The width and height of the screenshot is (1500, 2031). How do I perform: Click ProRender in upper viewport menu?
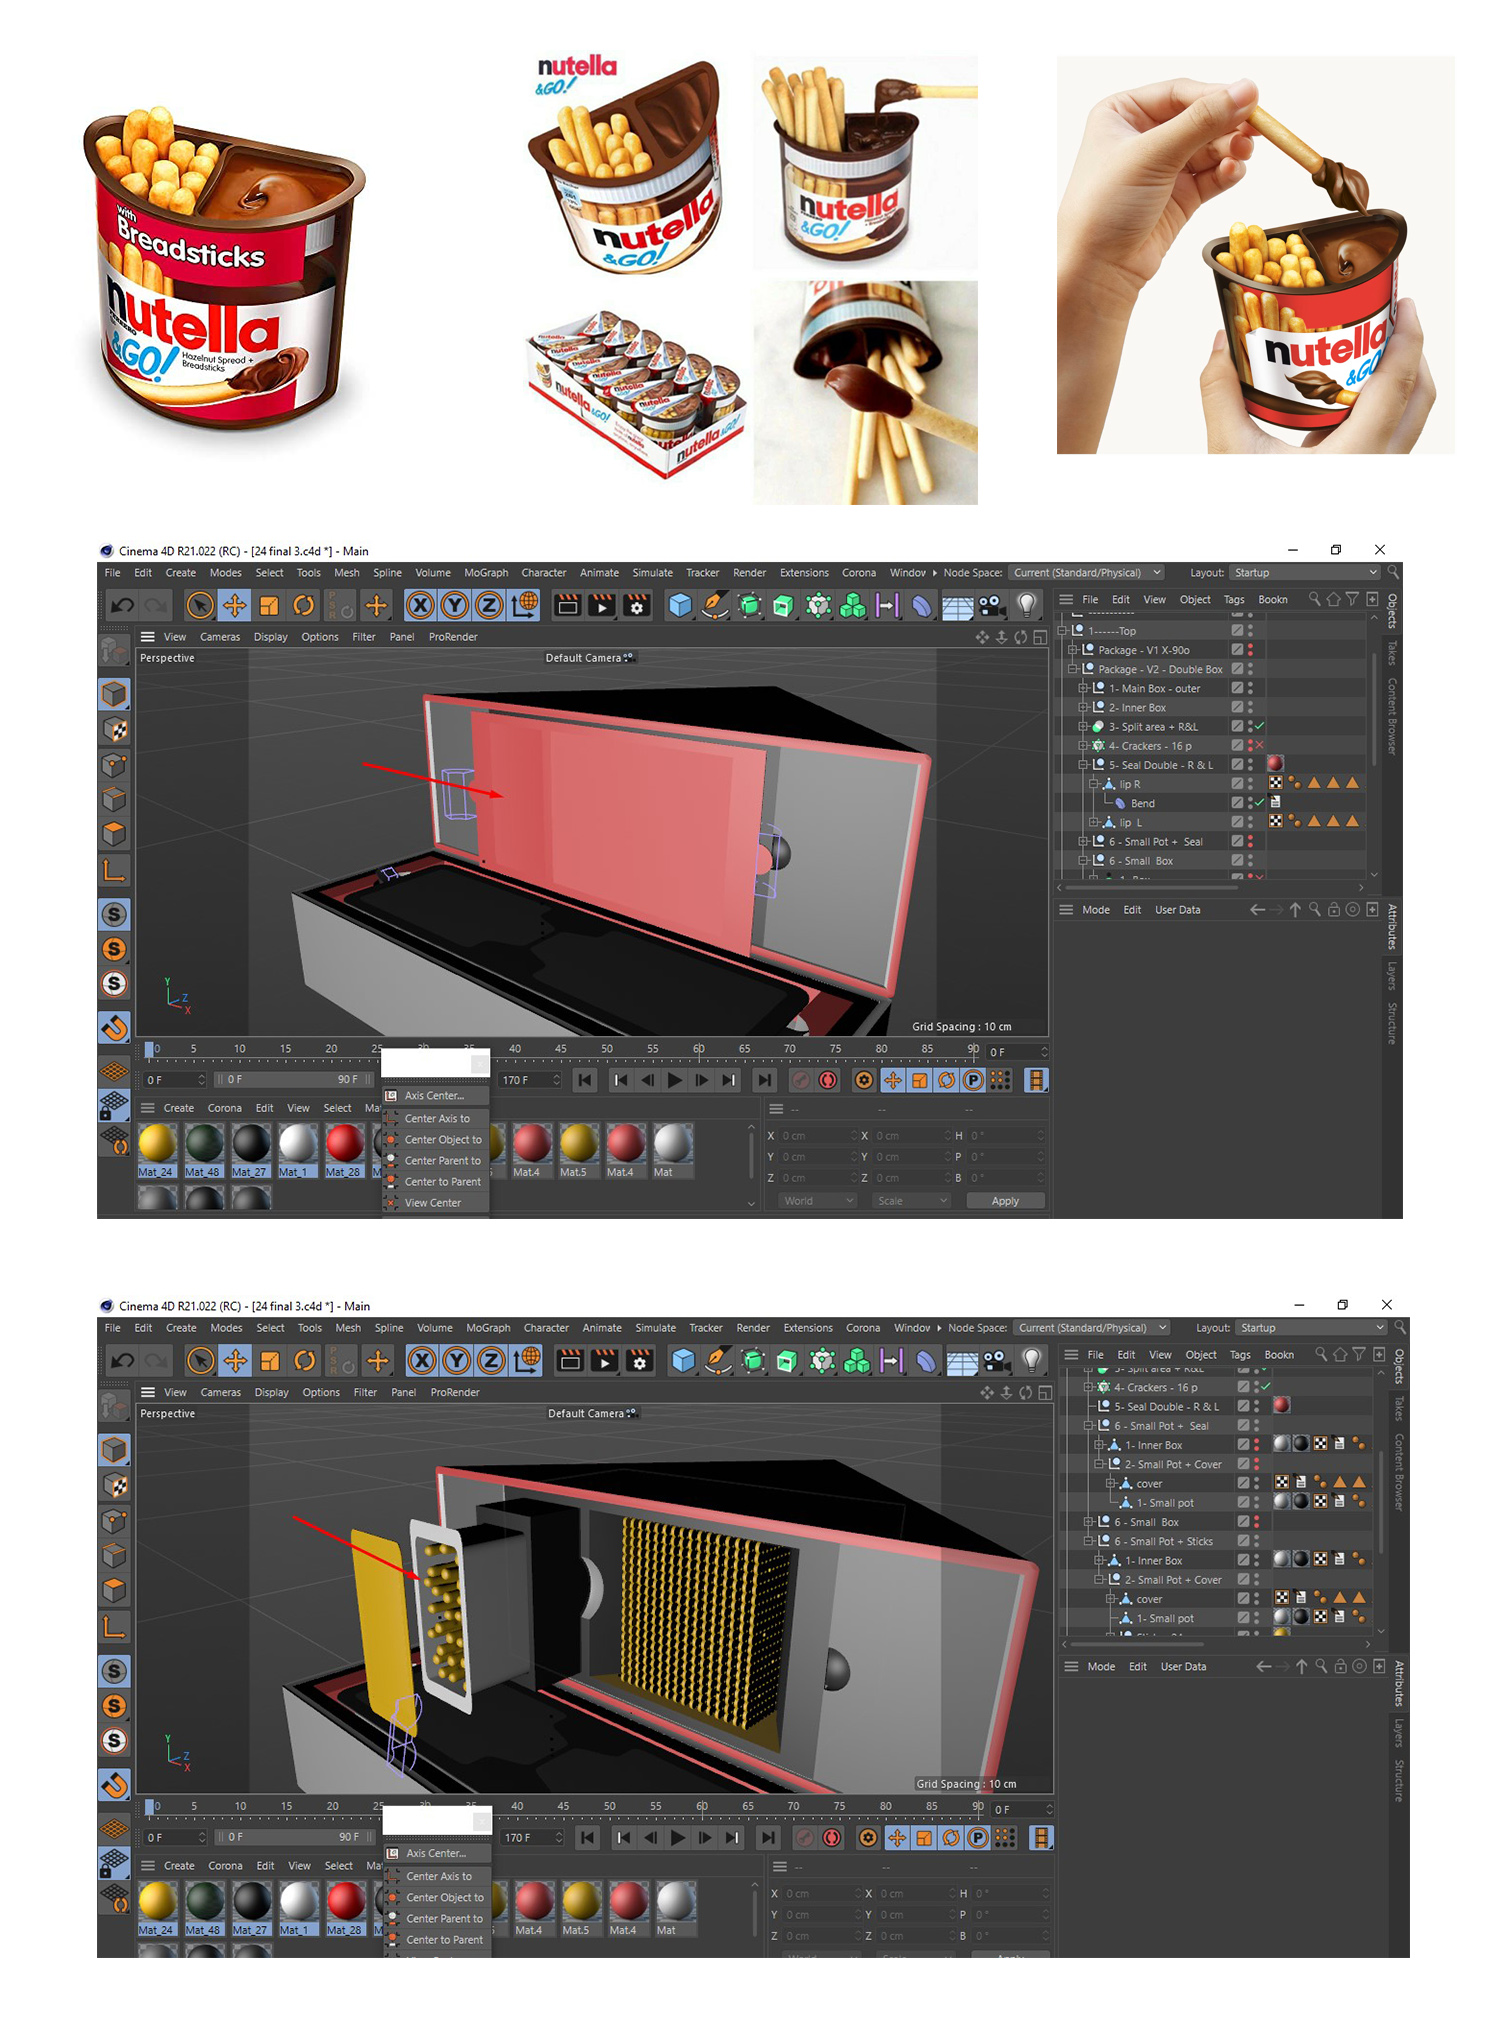point(453,637)
